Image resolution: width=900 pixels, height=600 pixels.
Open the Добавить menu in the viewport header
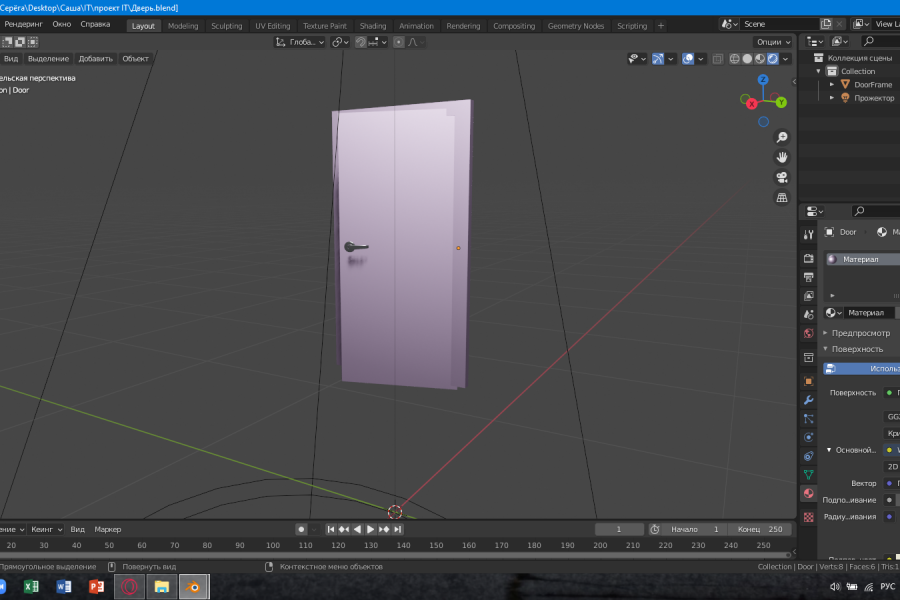[95, 59]
